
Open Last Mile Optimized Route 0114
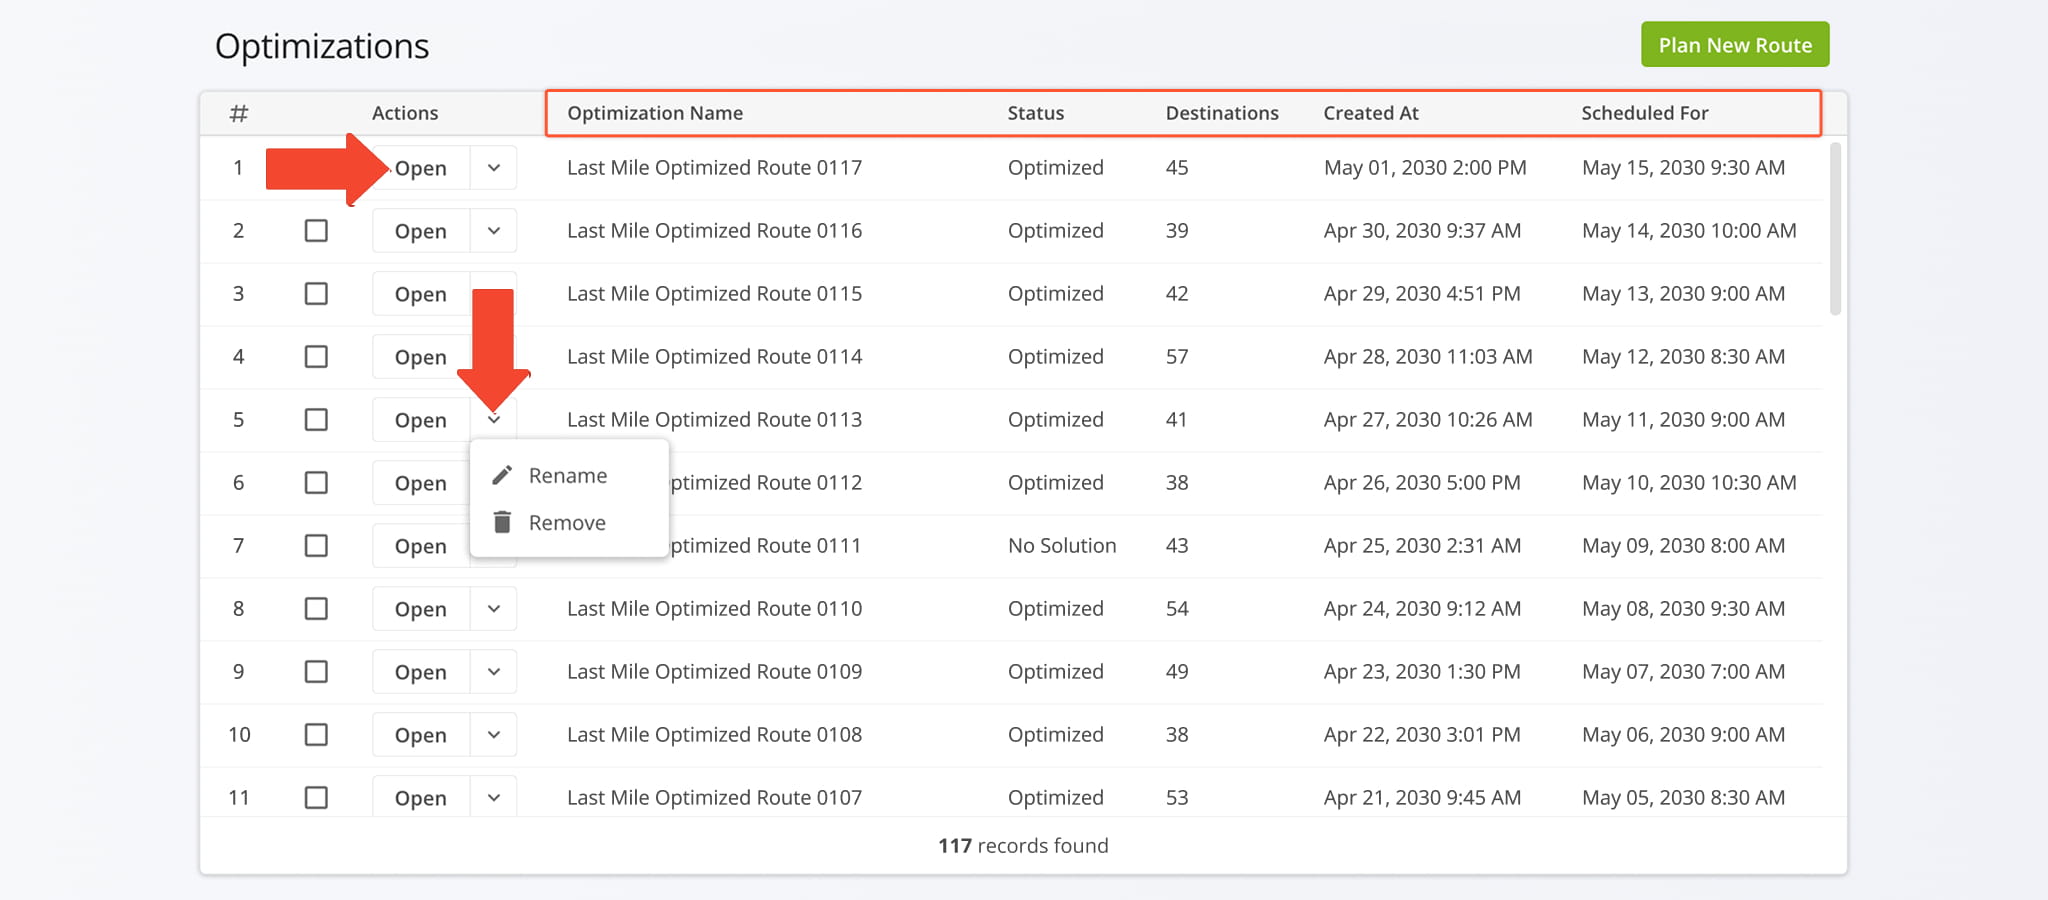420,357
